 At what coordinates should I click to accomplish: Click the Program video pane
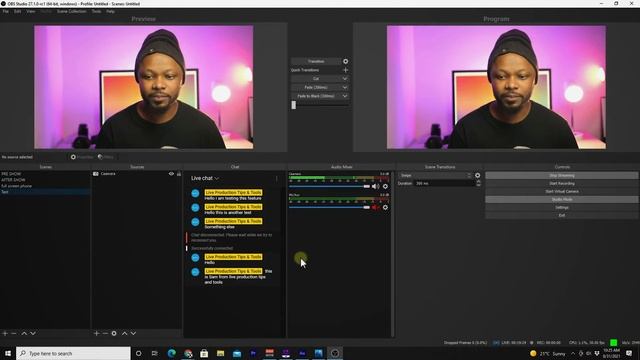tap(496, 87)
